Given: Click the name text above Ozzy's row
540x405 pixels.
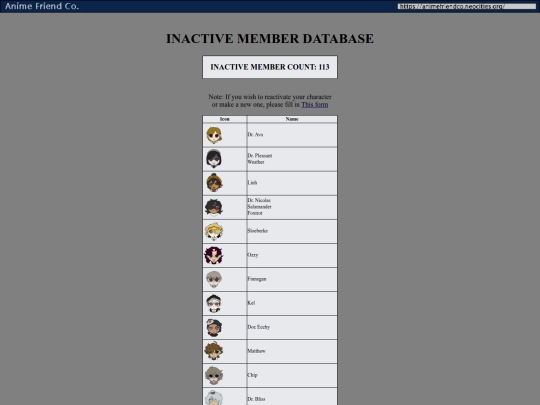Looking at the screenshot, I should click(257, 231).
